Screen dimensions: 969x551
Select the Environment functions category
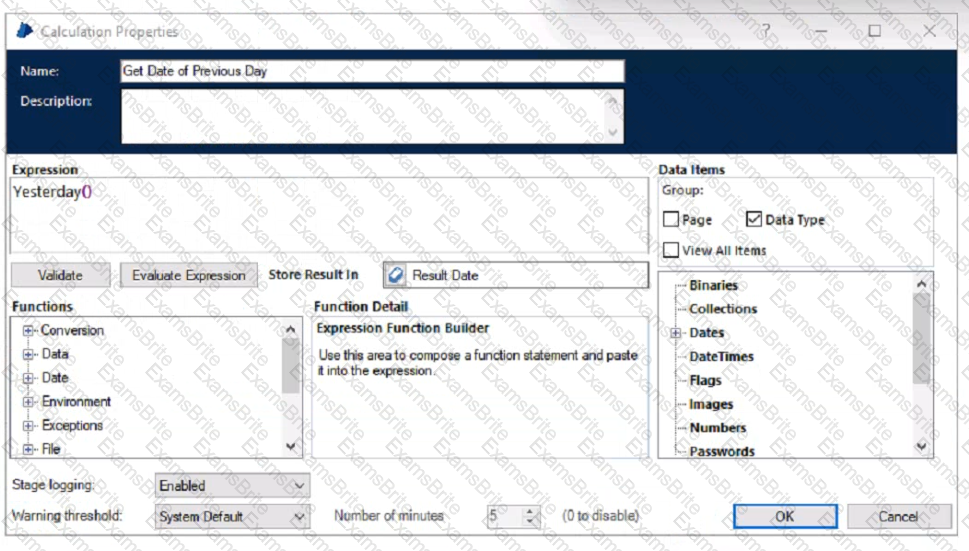pos(76,402)
